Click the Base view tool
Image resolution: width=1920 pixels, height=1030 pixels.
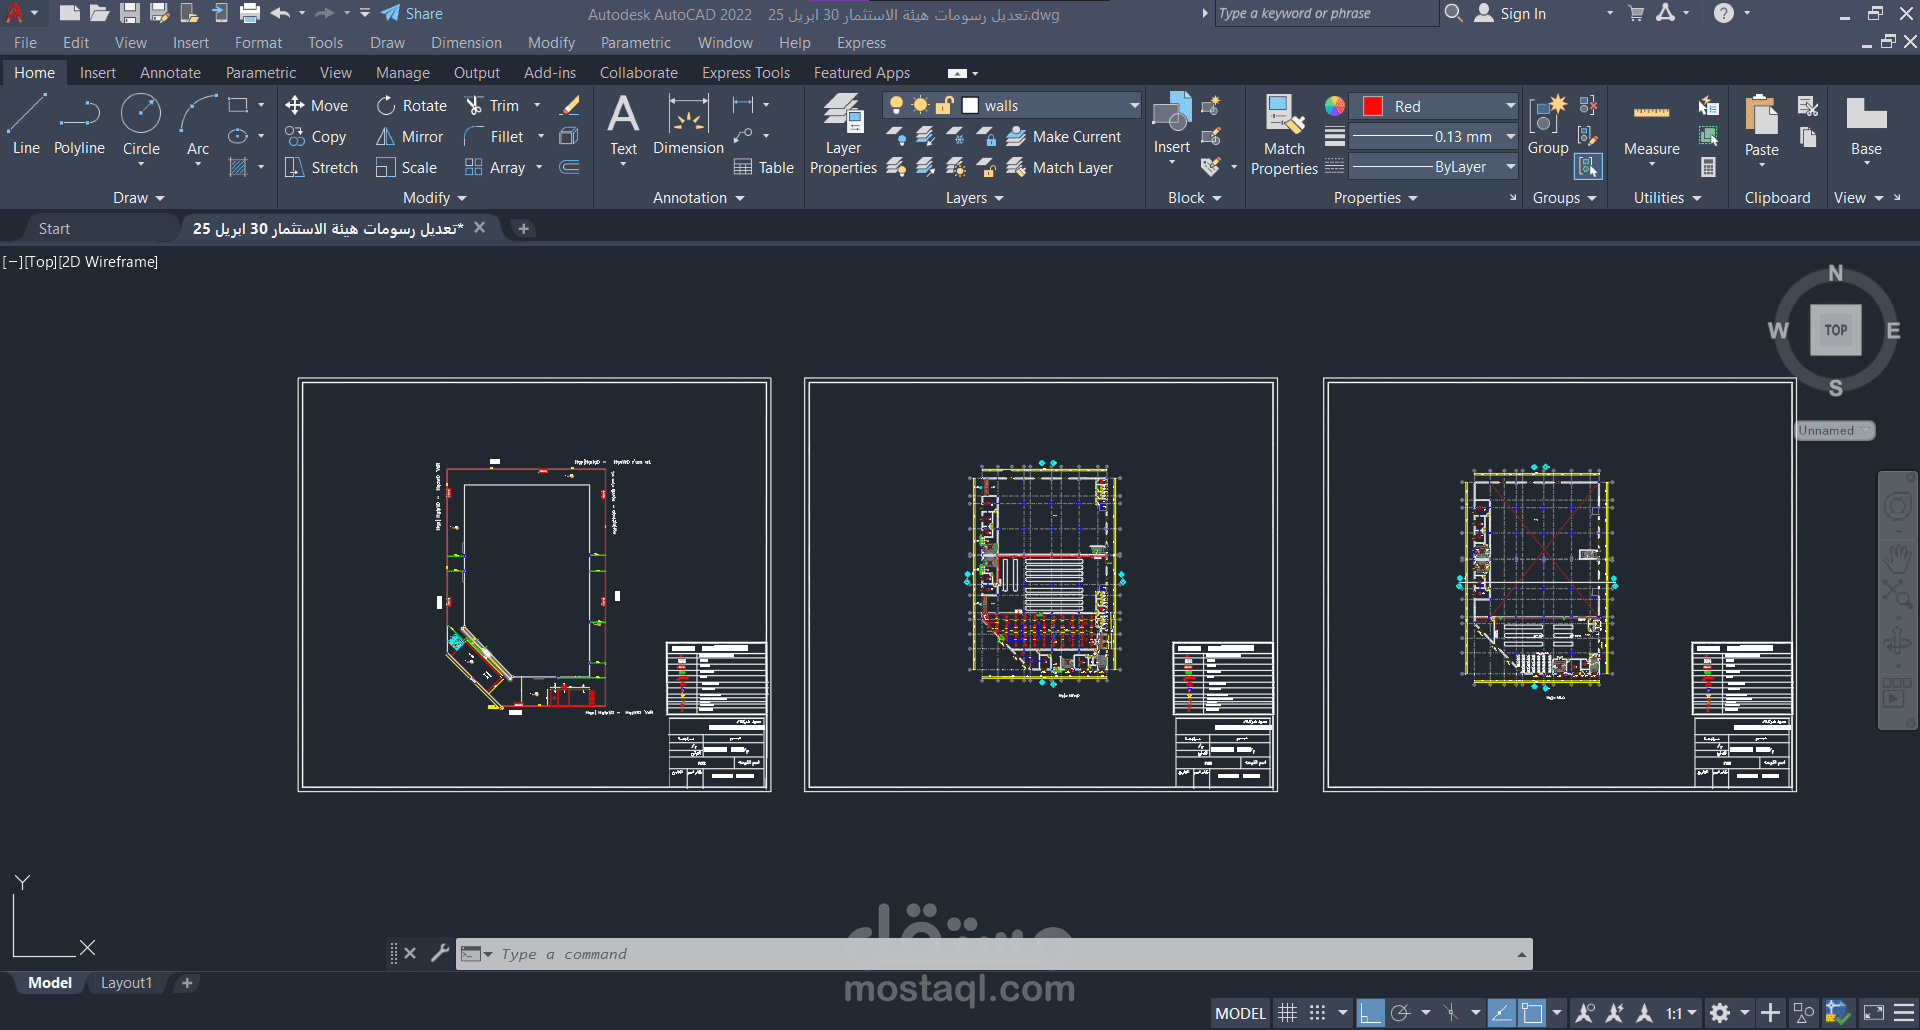click(x=1866, y=126)
